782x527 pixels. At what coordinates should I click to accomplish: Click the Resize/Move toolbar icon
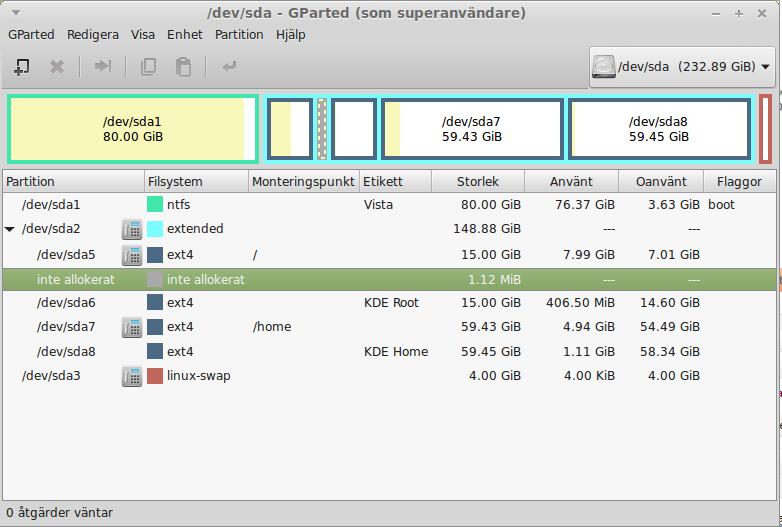point(103,66)
